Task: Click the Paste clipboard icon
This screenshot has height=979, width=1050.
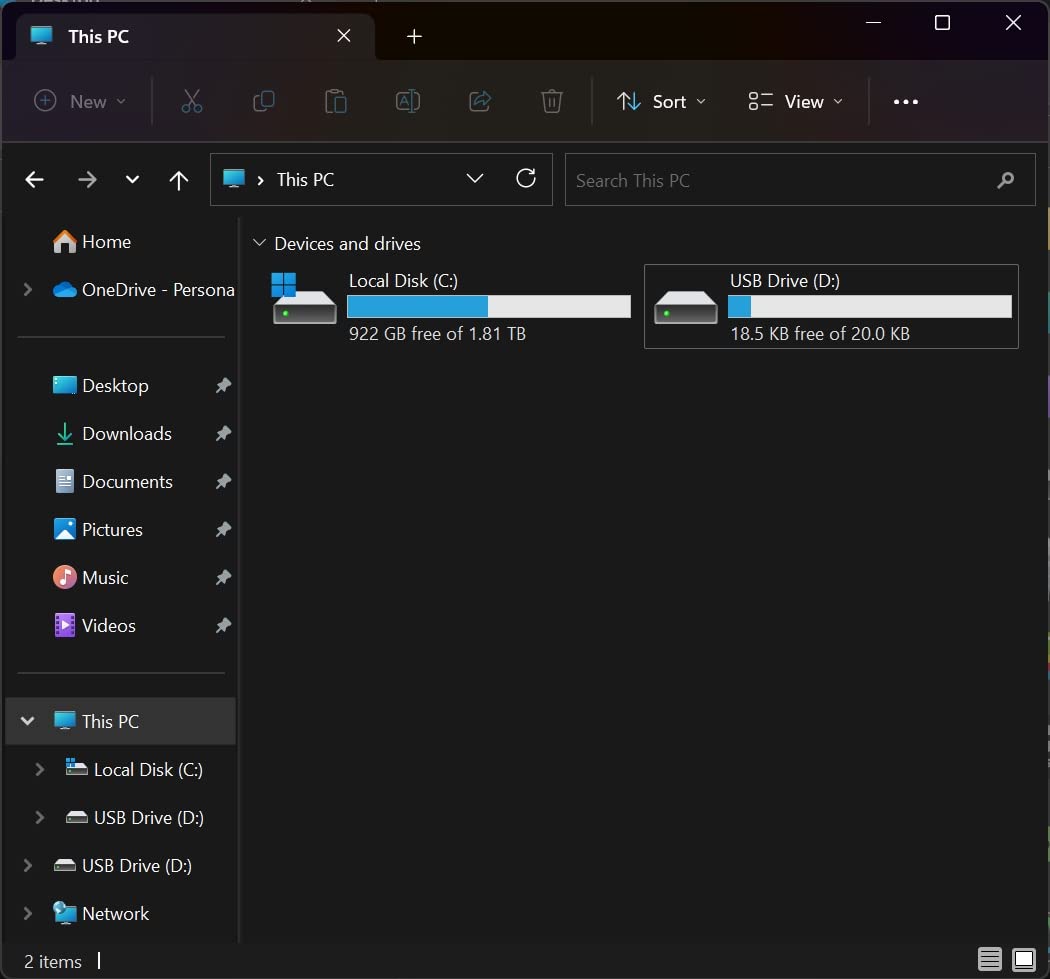Action: click(x=335, y=102)
